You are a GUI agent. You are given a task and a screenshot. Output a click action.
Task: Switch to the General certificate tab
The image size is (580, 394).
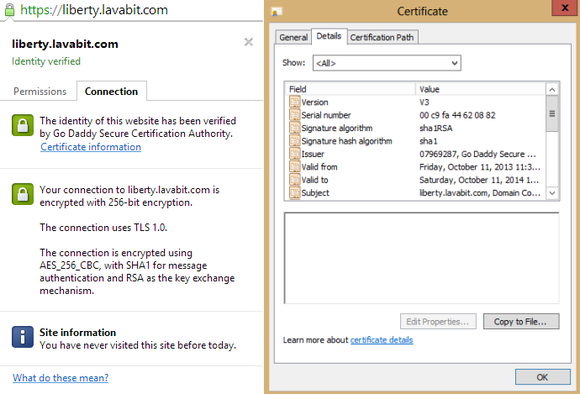(293, 37)
